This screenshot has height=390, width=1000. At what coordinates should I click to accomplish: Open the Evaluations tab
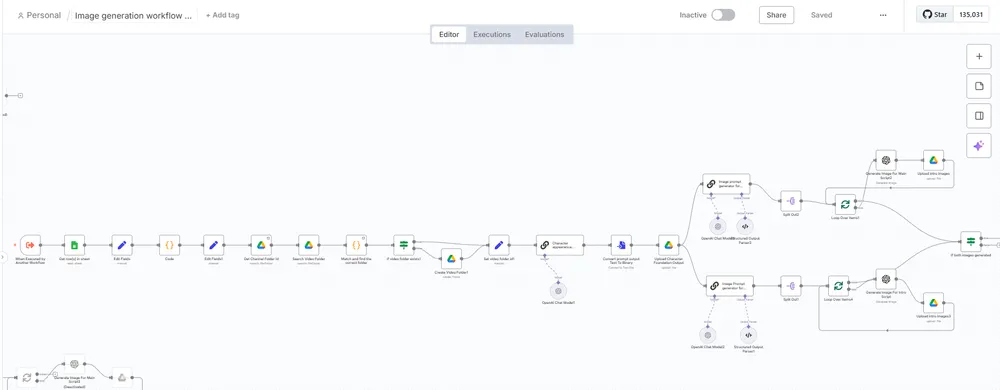[x=545, y=34]
